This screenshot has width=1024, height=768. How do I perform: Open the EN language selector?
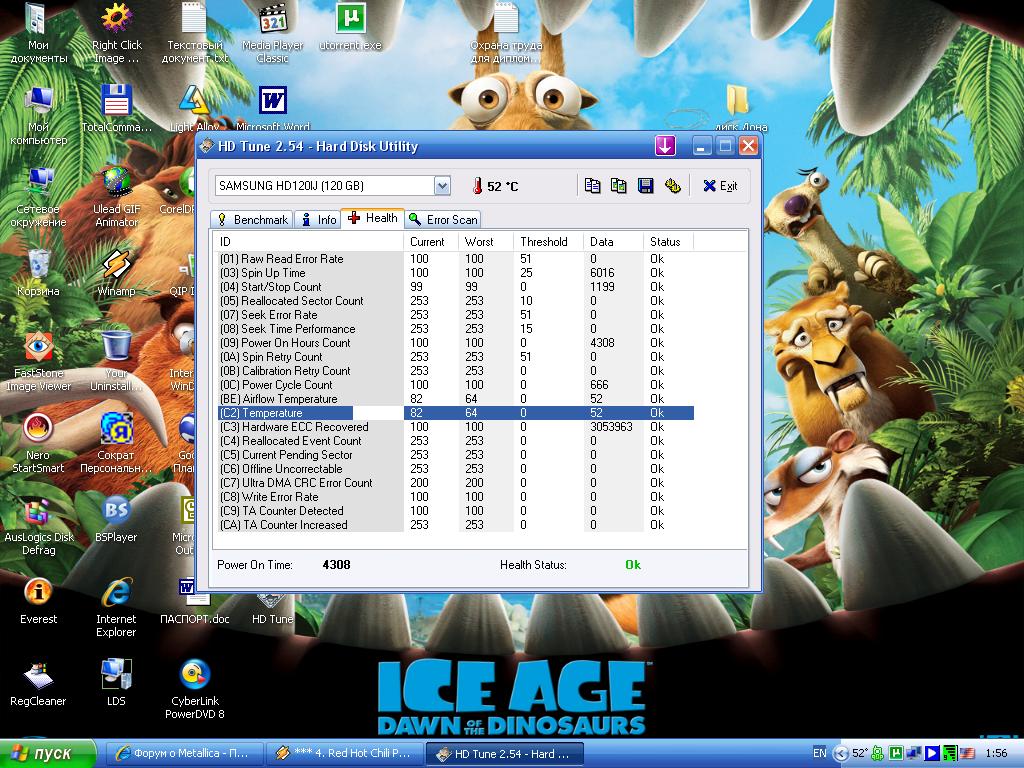819,753
